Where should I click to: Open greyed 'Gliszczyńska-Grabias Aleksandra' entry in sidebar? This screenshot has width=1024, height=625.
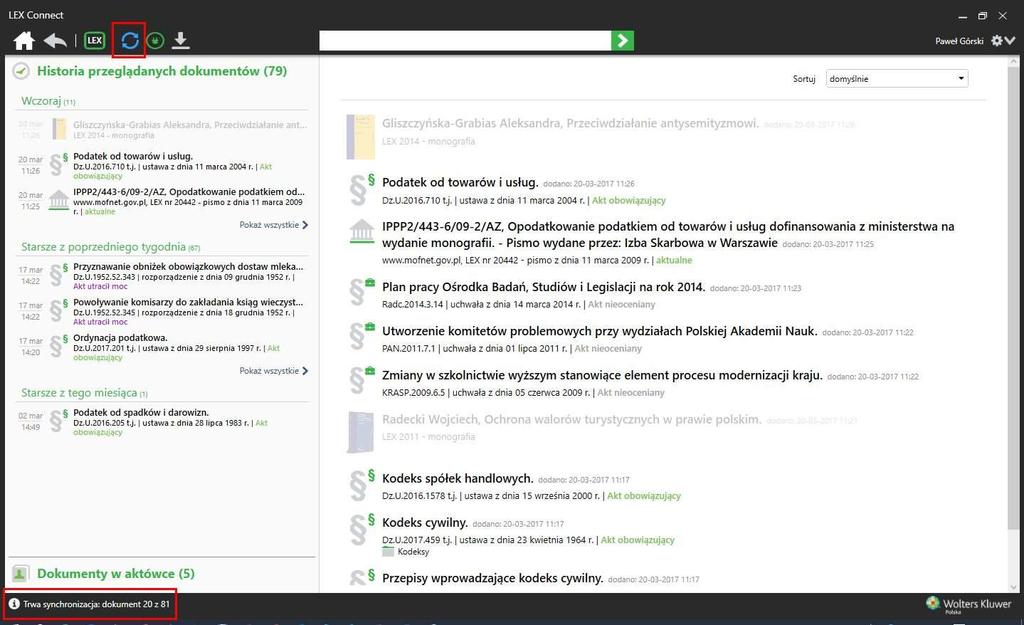(190, 124)
